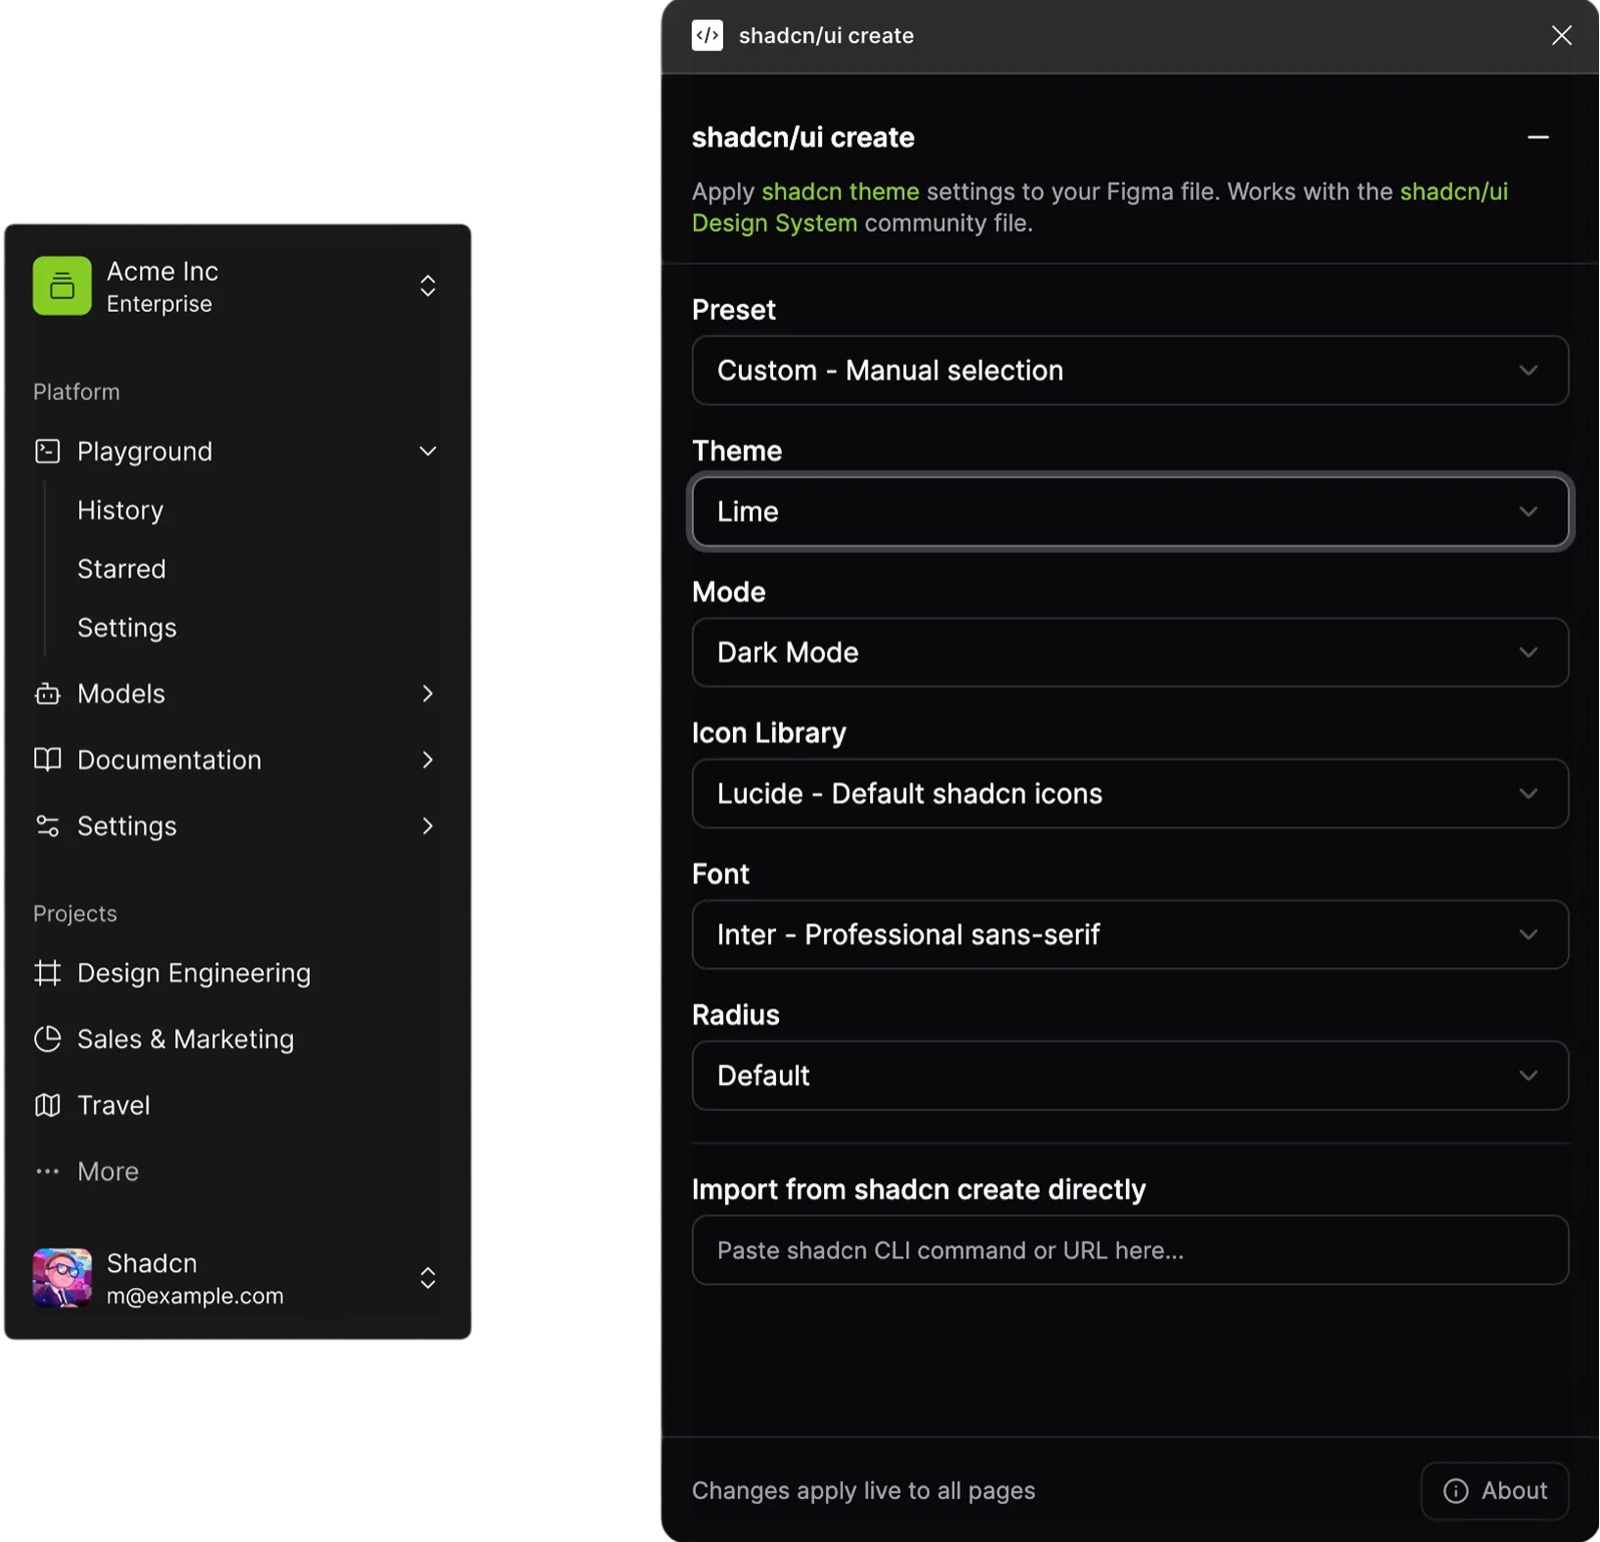This screenshot has width=1600, height=1542.
Task: Click the Shadcn user avatar
Action: pyautogui.click(x=62, y=1278)
